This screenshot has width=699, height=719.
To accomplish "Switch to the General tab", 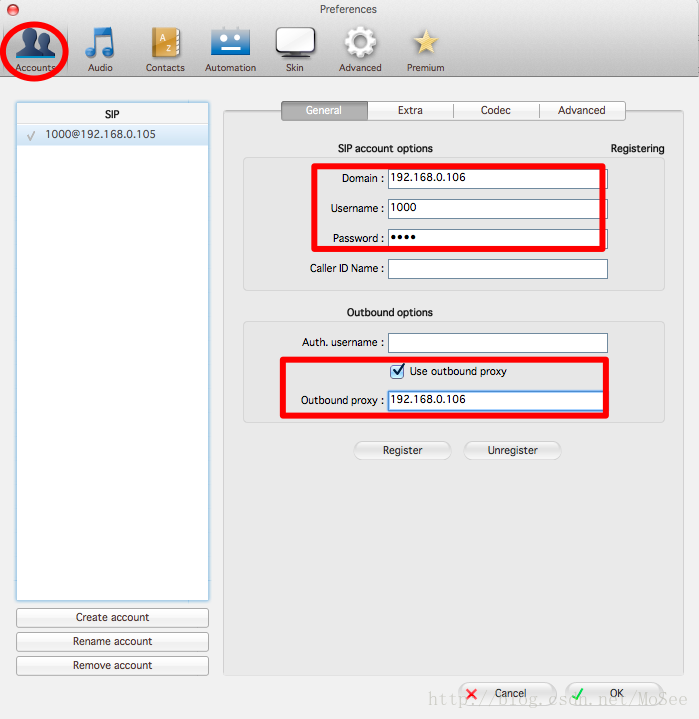I will (x=324, y=111).
